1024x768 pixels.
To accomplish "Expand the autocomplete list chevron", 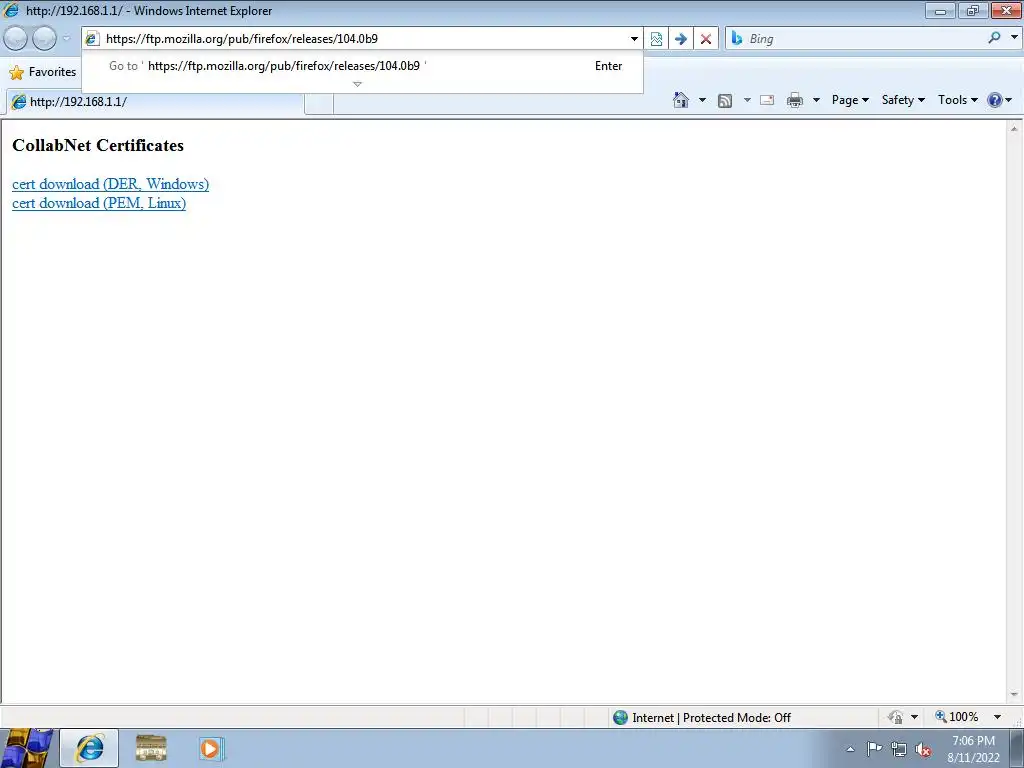I will [x=357, y=84].
